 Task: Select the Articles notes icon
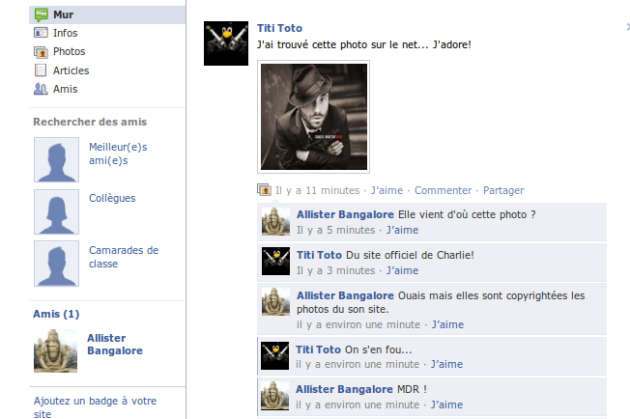pos(41,70)
